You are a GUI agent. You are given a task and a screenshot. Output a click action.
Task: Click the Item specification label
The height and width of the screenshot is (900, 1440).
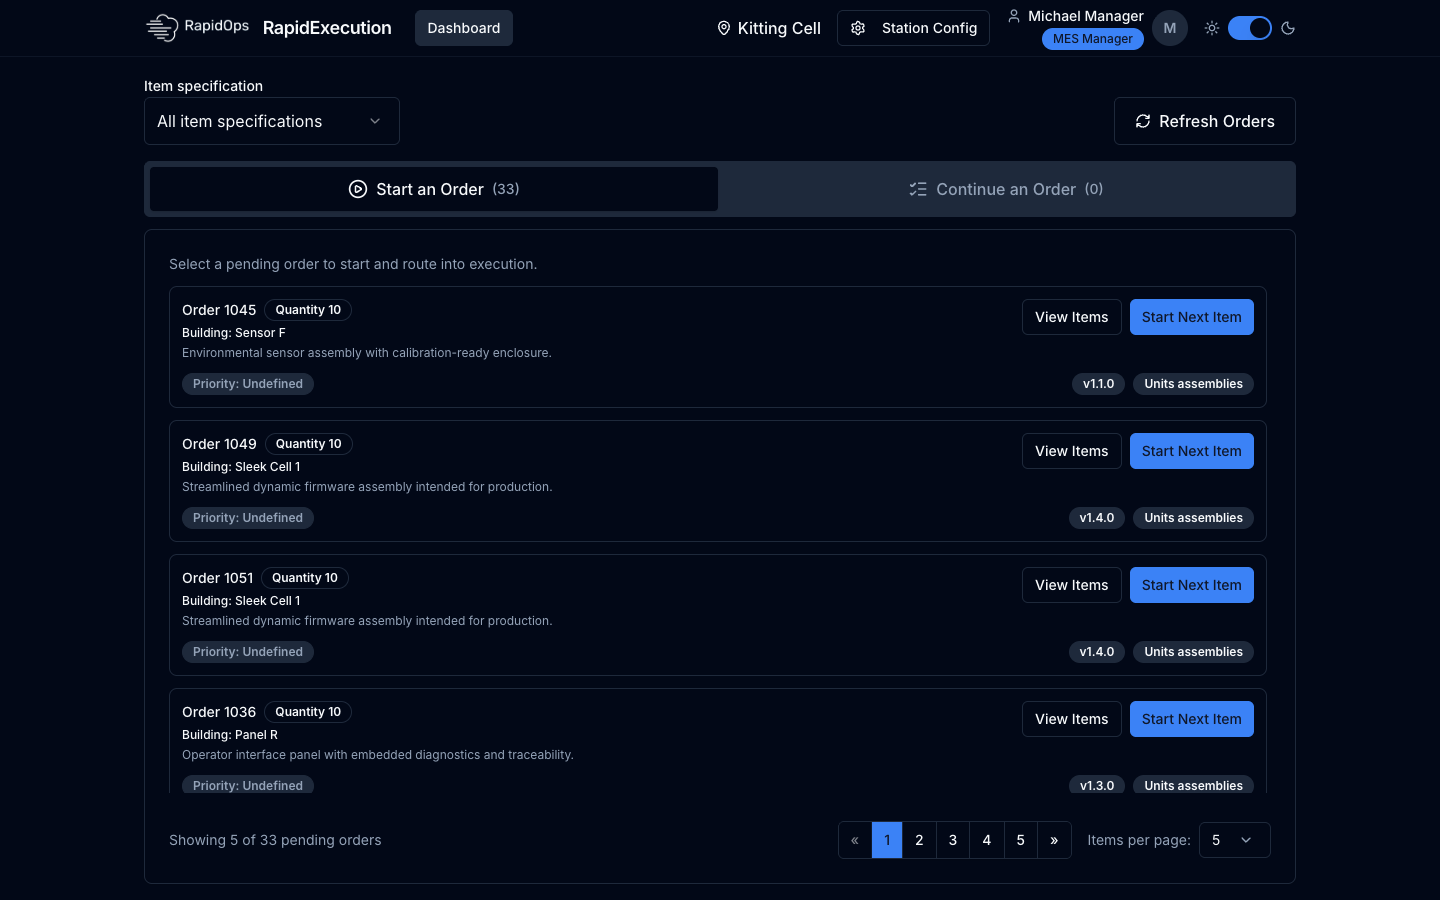click(203, 86)
